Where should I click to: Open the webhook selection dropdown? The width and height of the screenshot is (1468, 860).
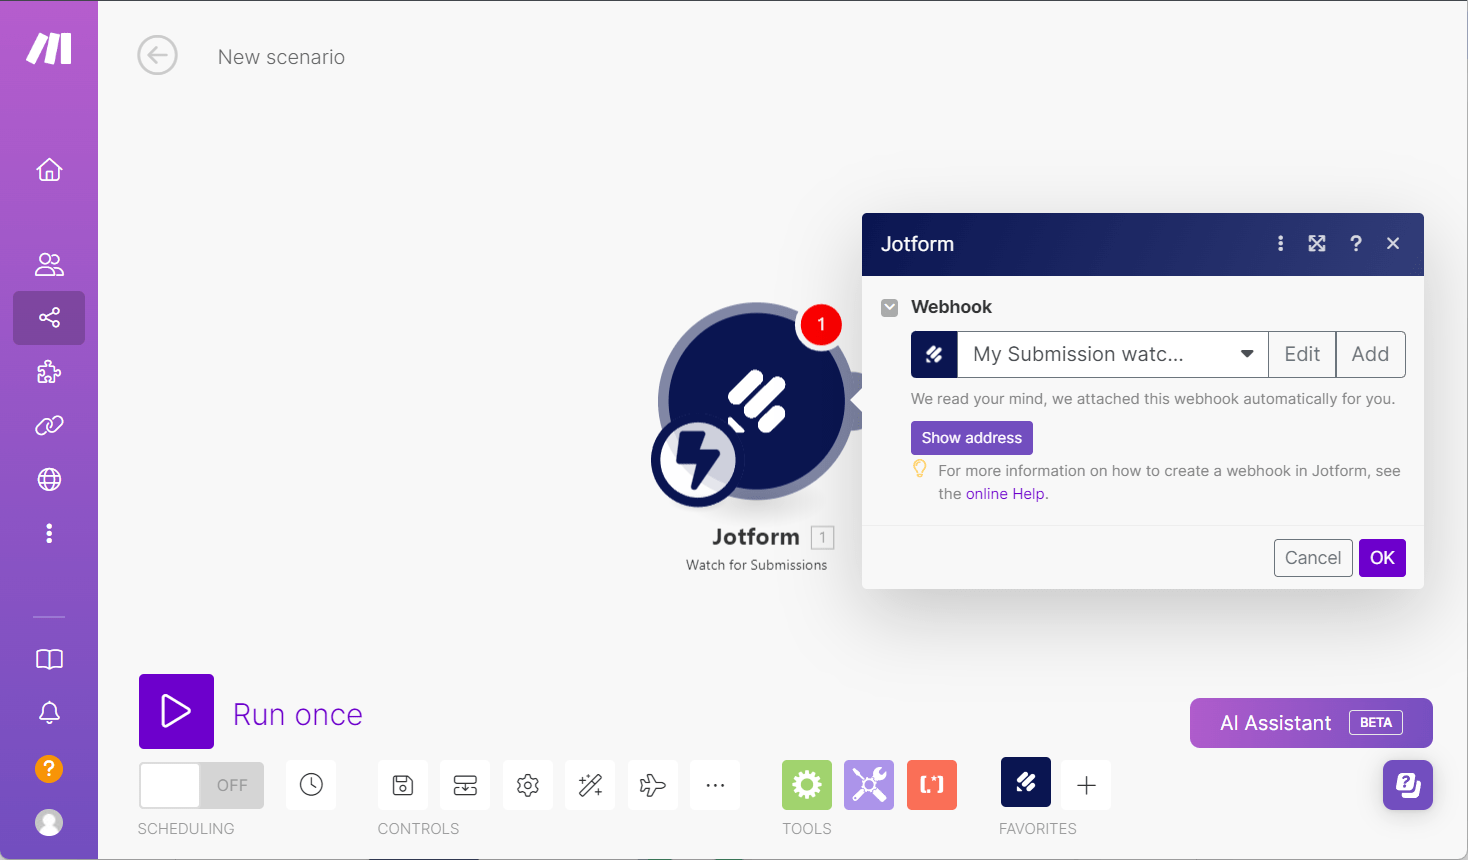coord(1113,354)
